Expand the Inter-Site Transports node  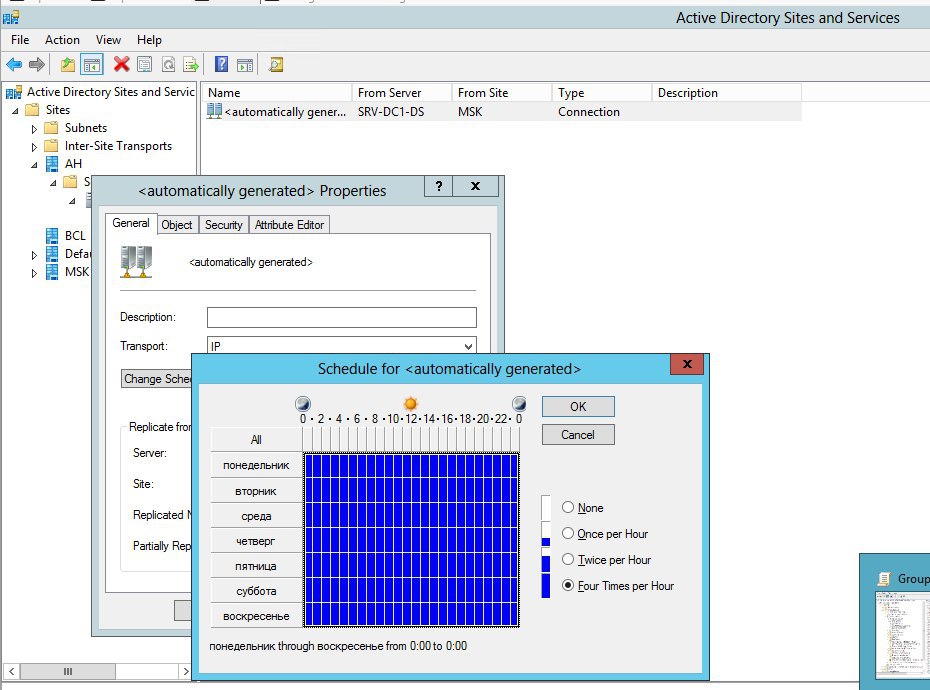(x=34, y=147)
